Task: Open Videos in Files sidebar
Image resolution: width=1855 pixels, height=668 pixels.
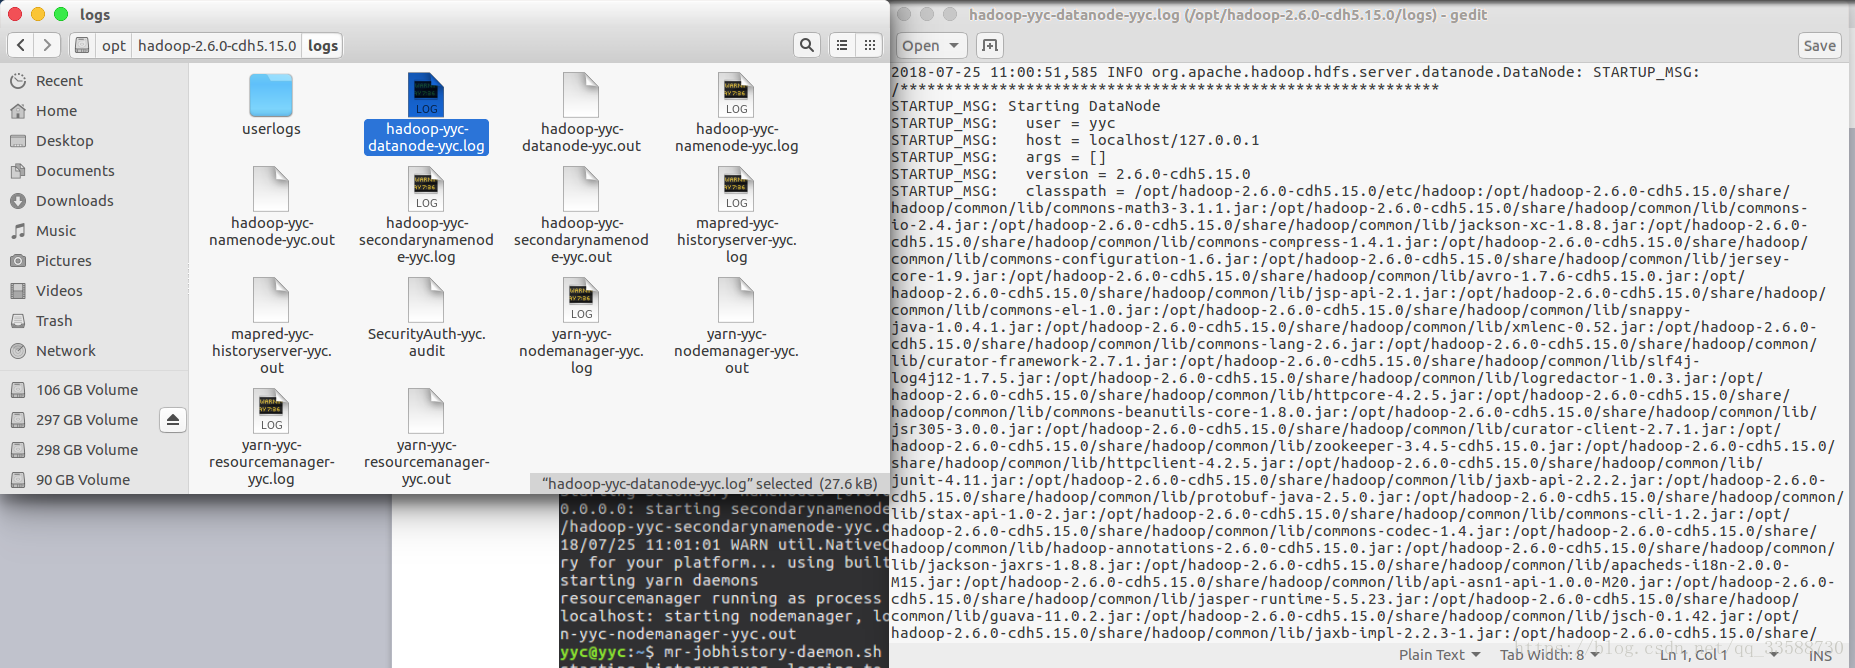Action: pos(94,291)
